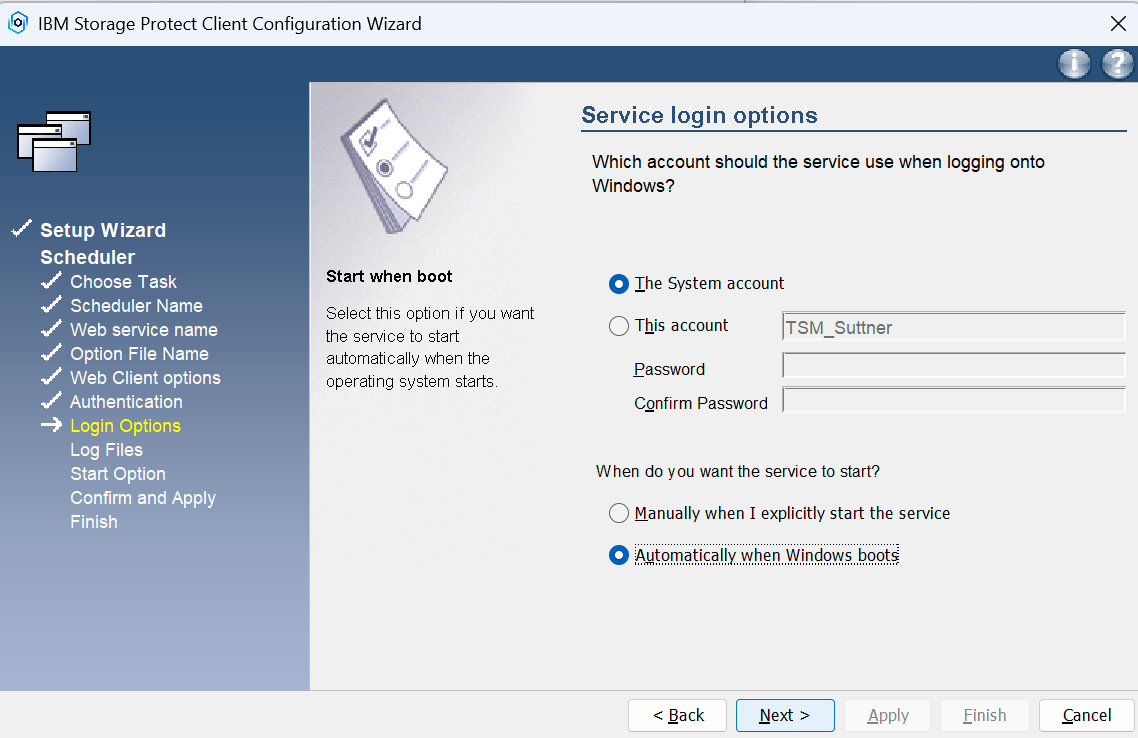Close the wizard window
Viewport: 1138px width, 738px height.
[x=1118, y=23]
